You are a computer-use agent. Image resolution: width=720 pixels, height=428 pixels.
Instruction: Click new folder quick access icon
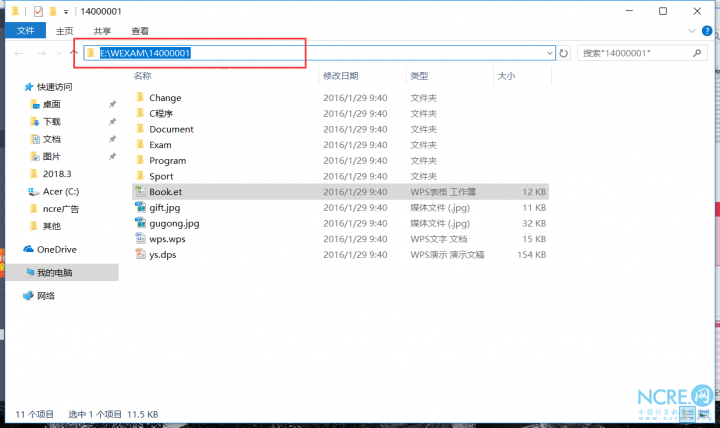click(53, 11)
